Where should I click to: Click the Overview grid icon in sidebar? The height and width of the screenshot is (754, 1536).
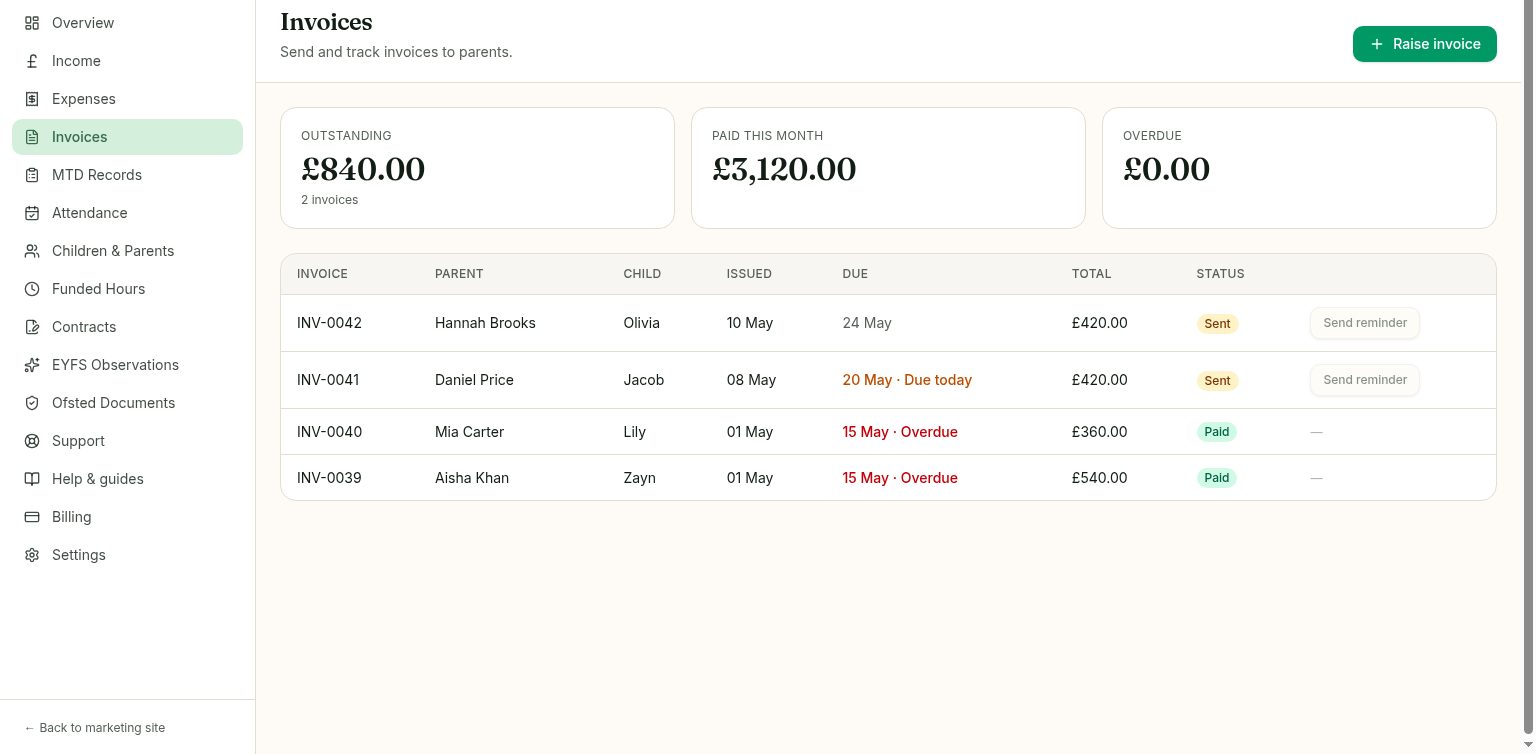(x=32, y=23)
